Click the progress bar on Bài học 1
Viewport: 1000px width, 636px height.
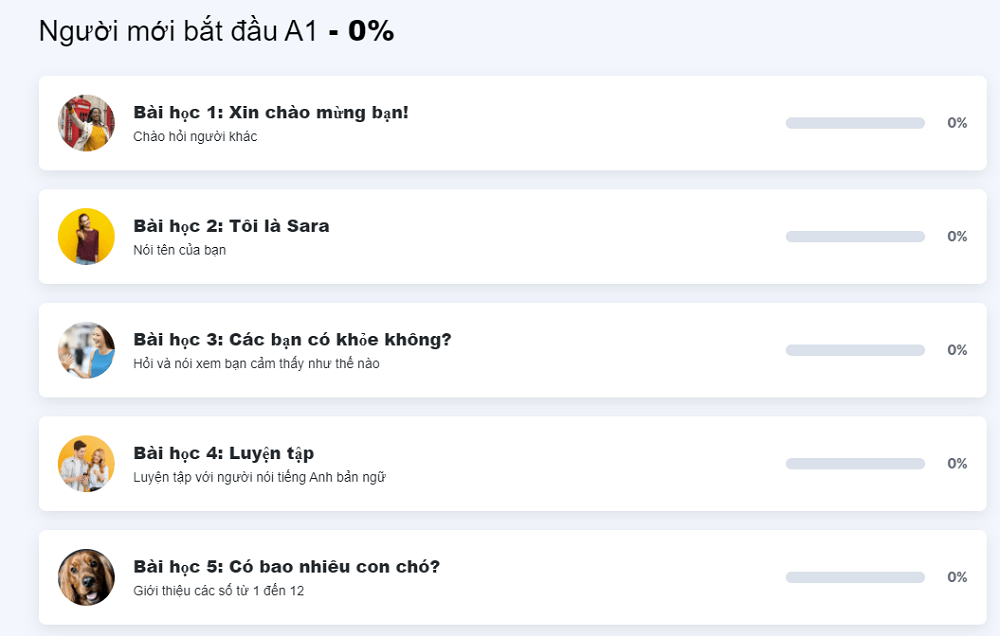point(855,123)
